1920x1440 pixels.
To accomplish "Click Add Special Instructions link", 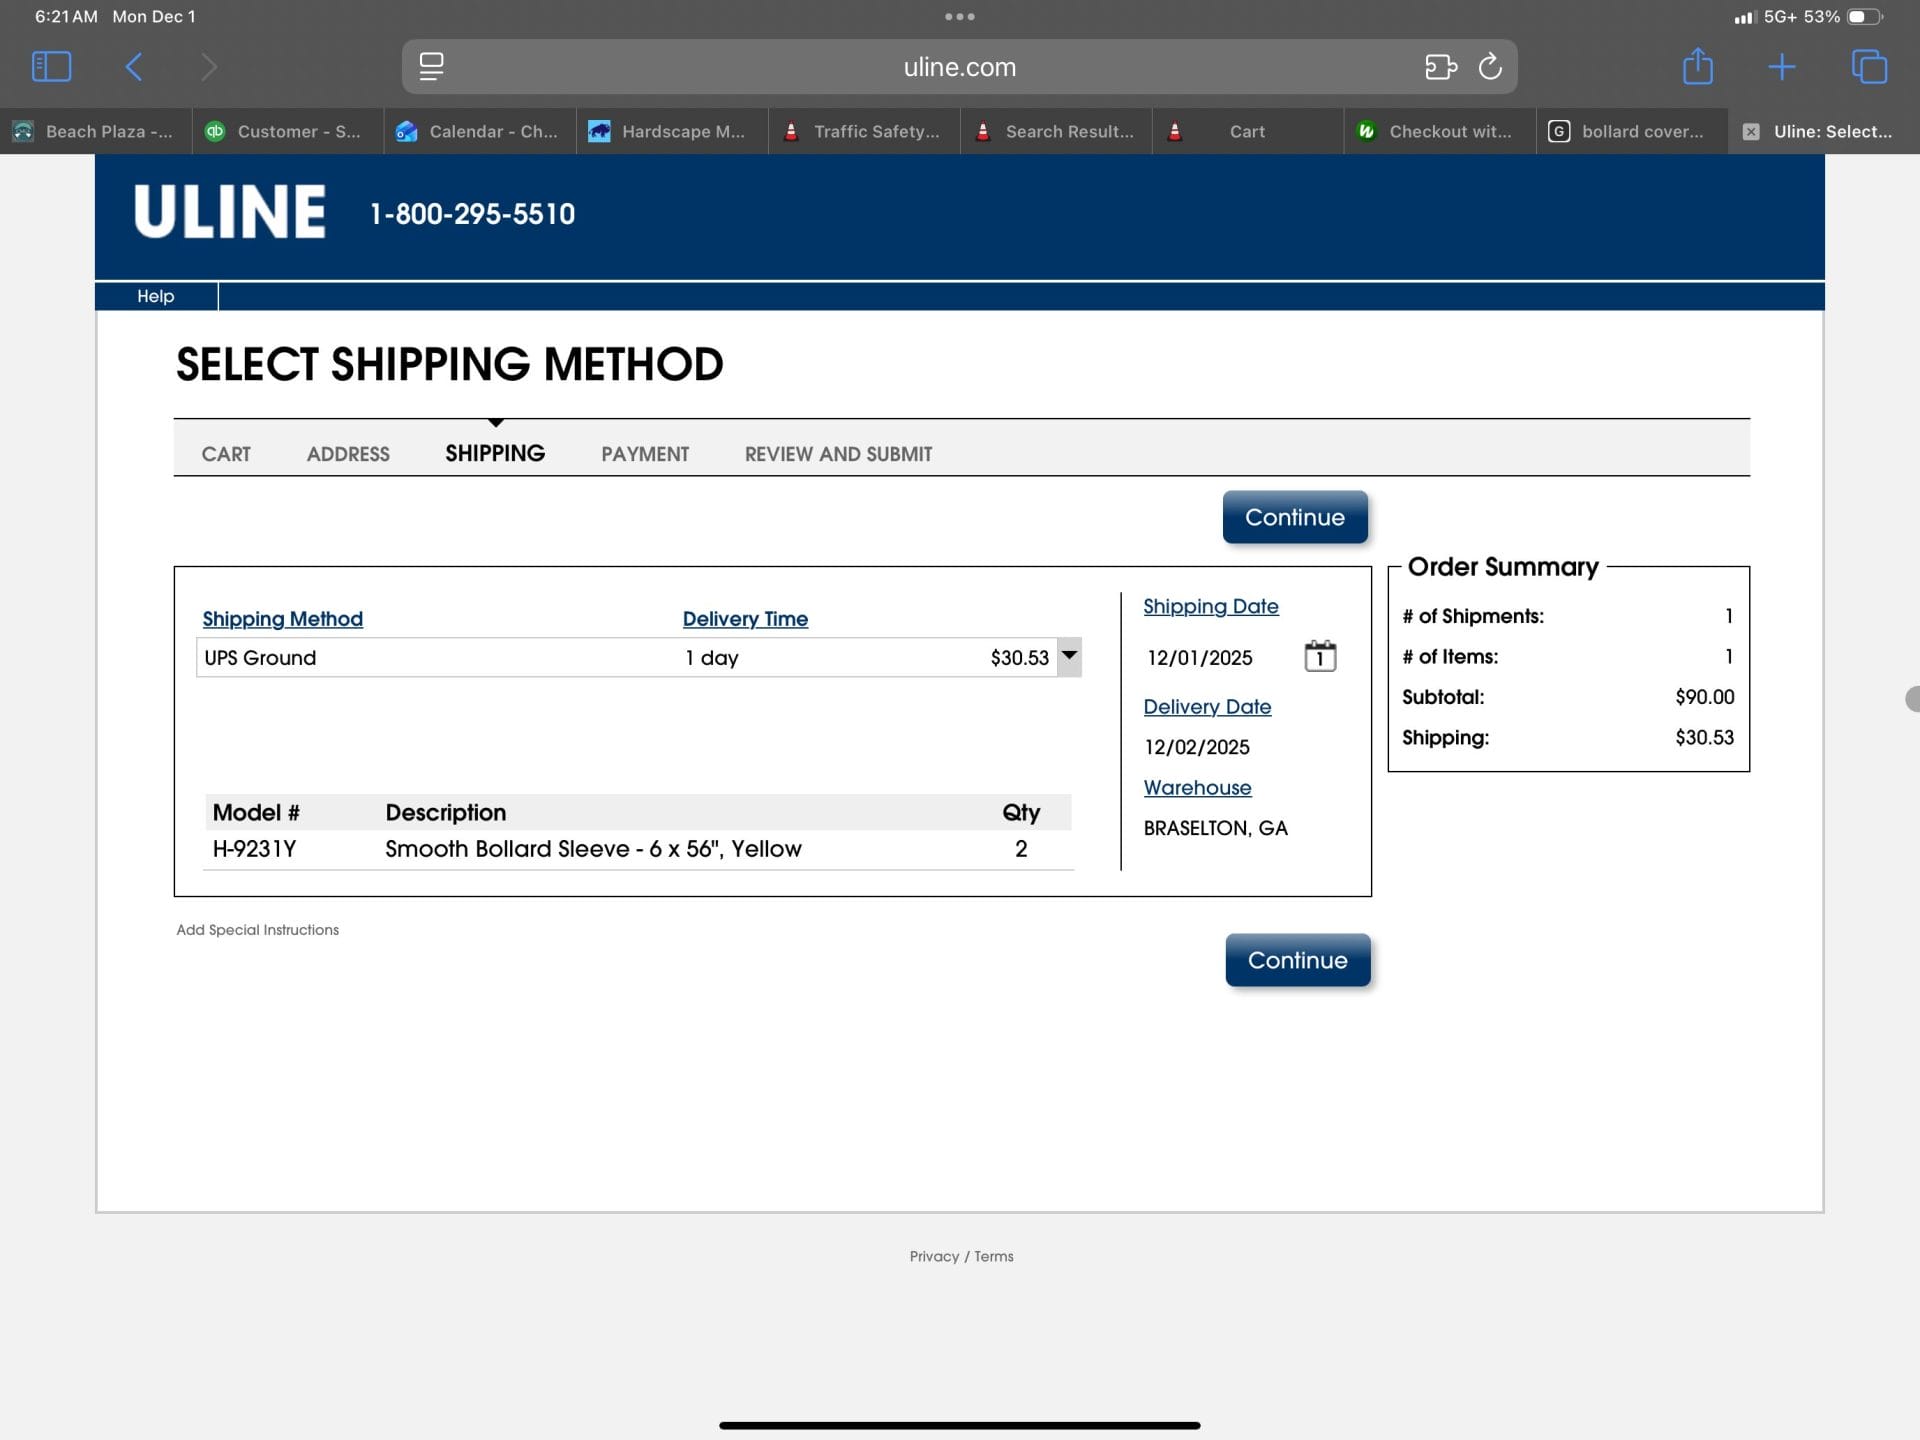I will [258, 930].
